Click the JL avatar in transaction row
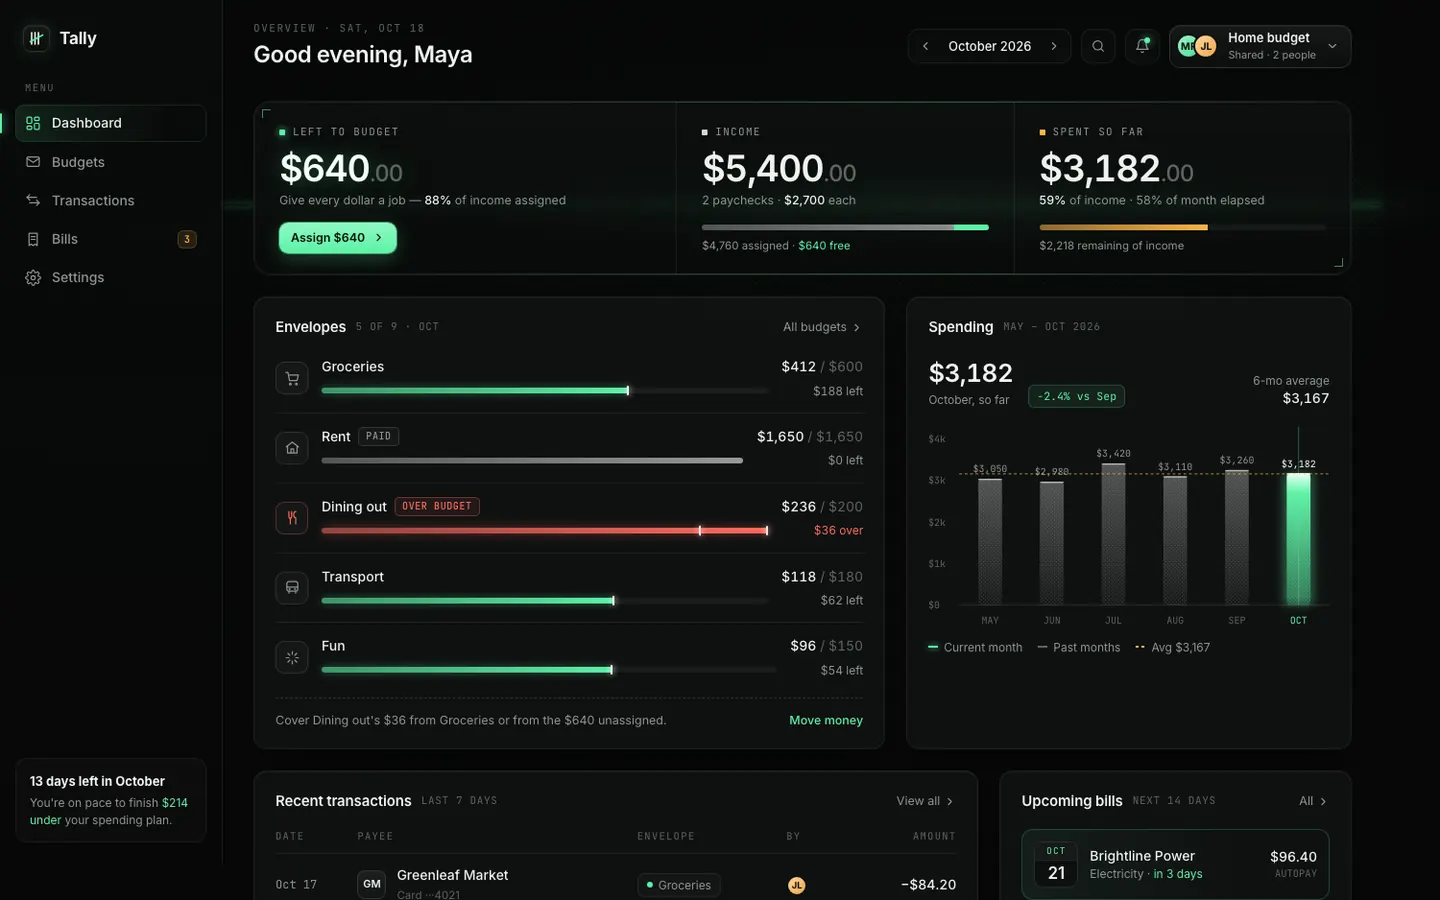The height and width of the screenshot is (900, 1440). [797, 885]
